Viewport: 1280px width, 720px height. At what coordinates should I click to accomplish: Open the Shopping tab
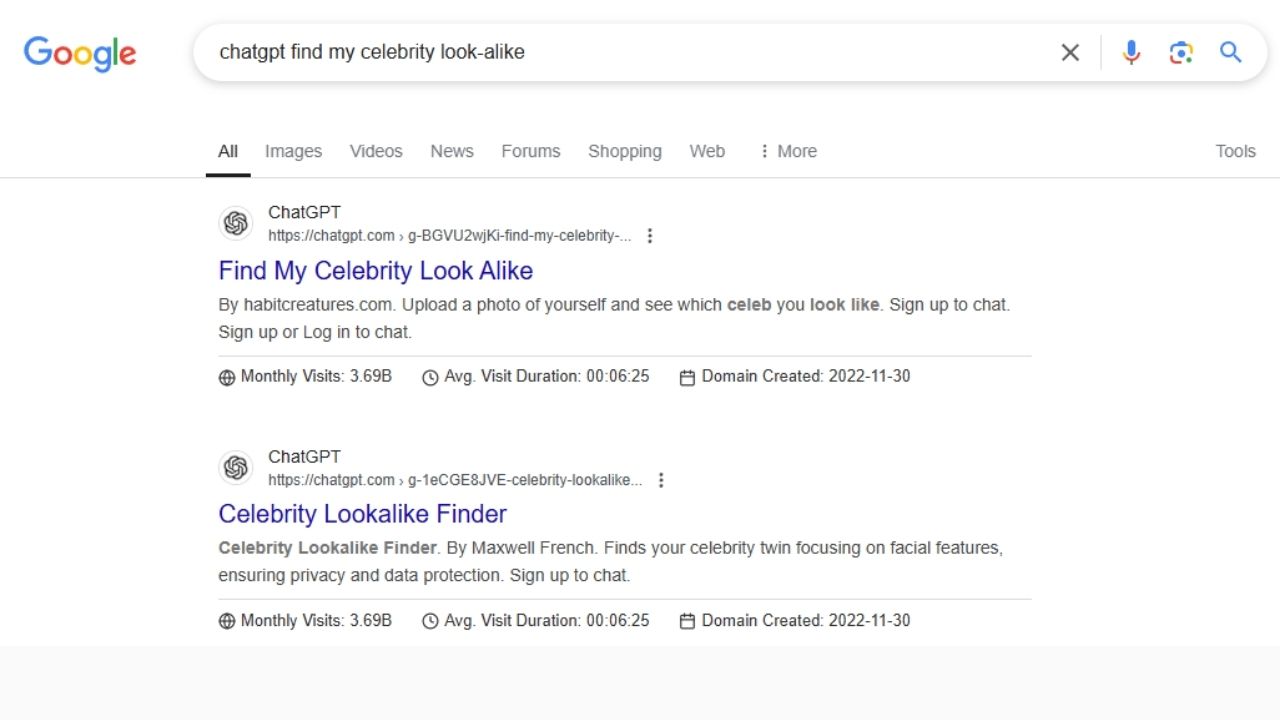[625, 151]
